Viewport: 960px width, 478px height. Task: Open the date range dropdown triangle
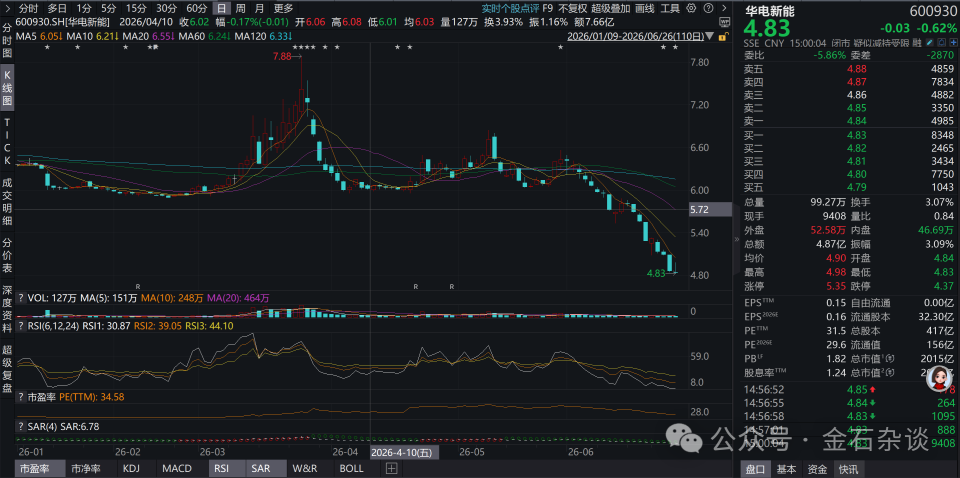pyautogui.click(x=709, y=35)
